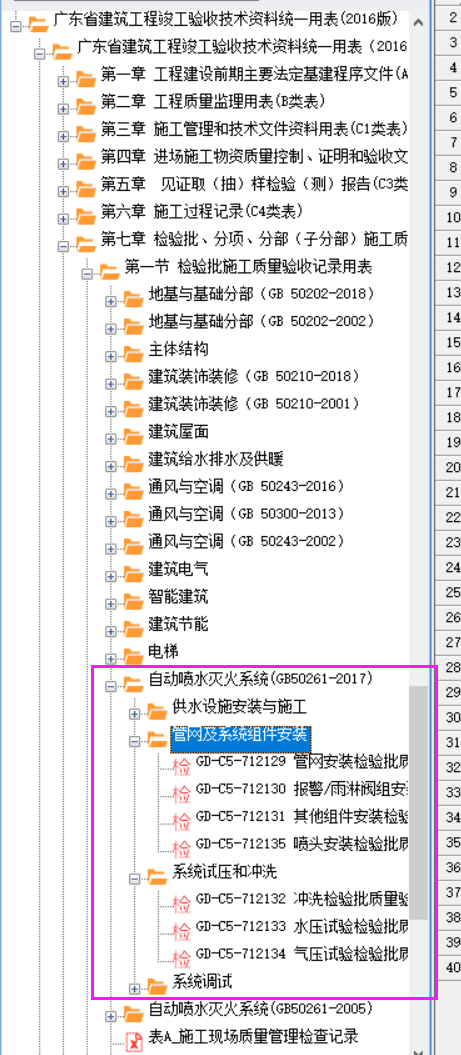Click the folder icon next to 建筑电气

(x=134, y=571)
